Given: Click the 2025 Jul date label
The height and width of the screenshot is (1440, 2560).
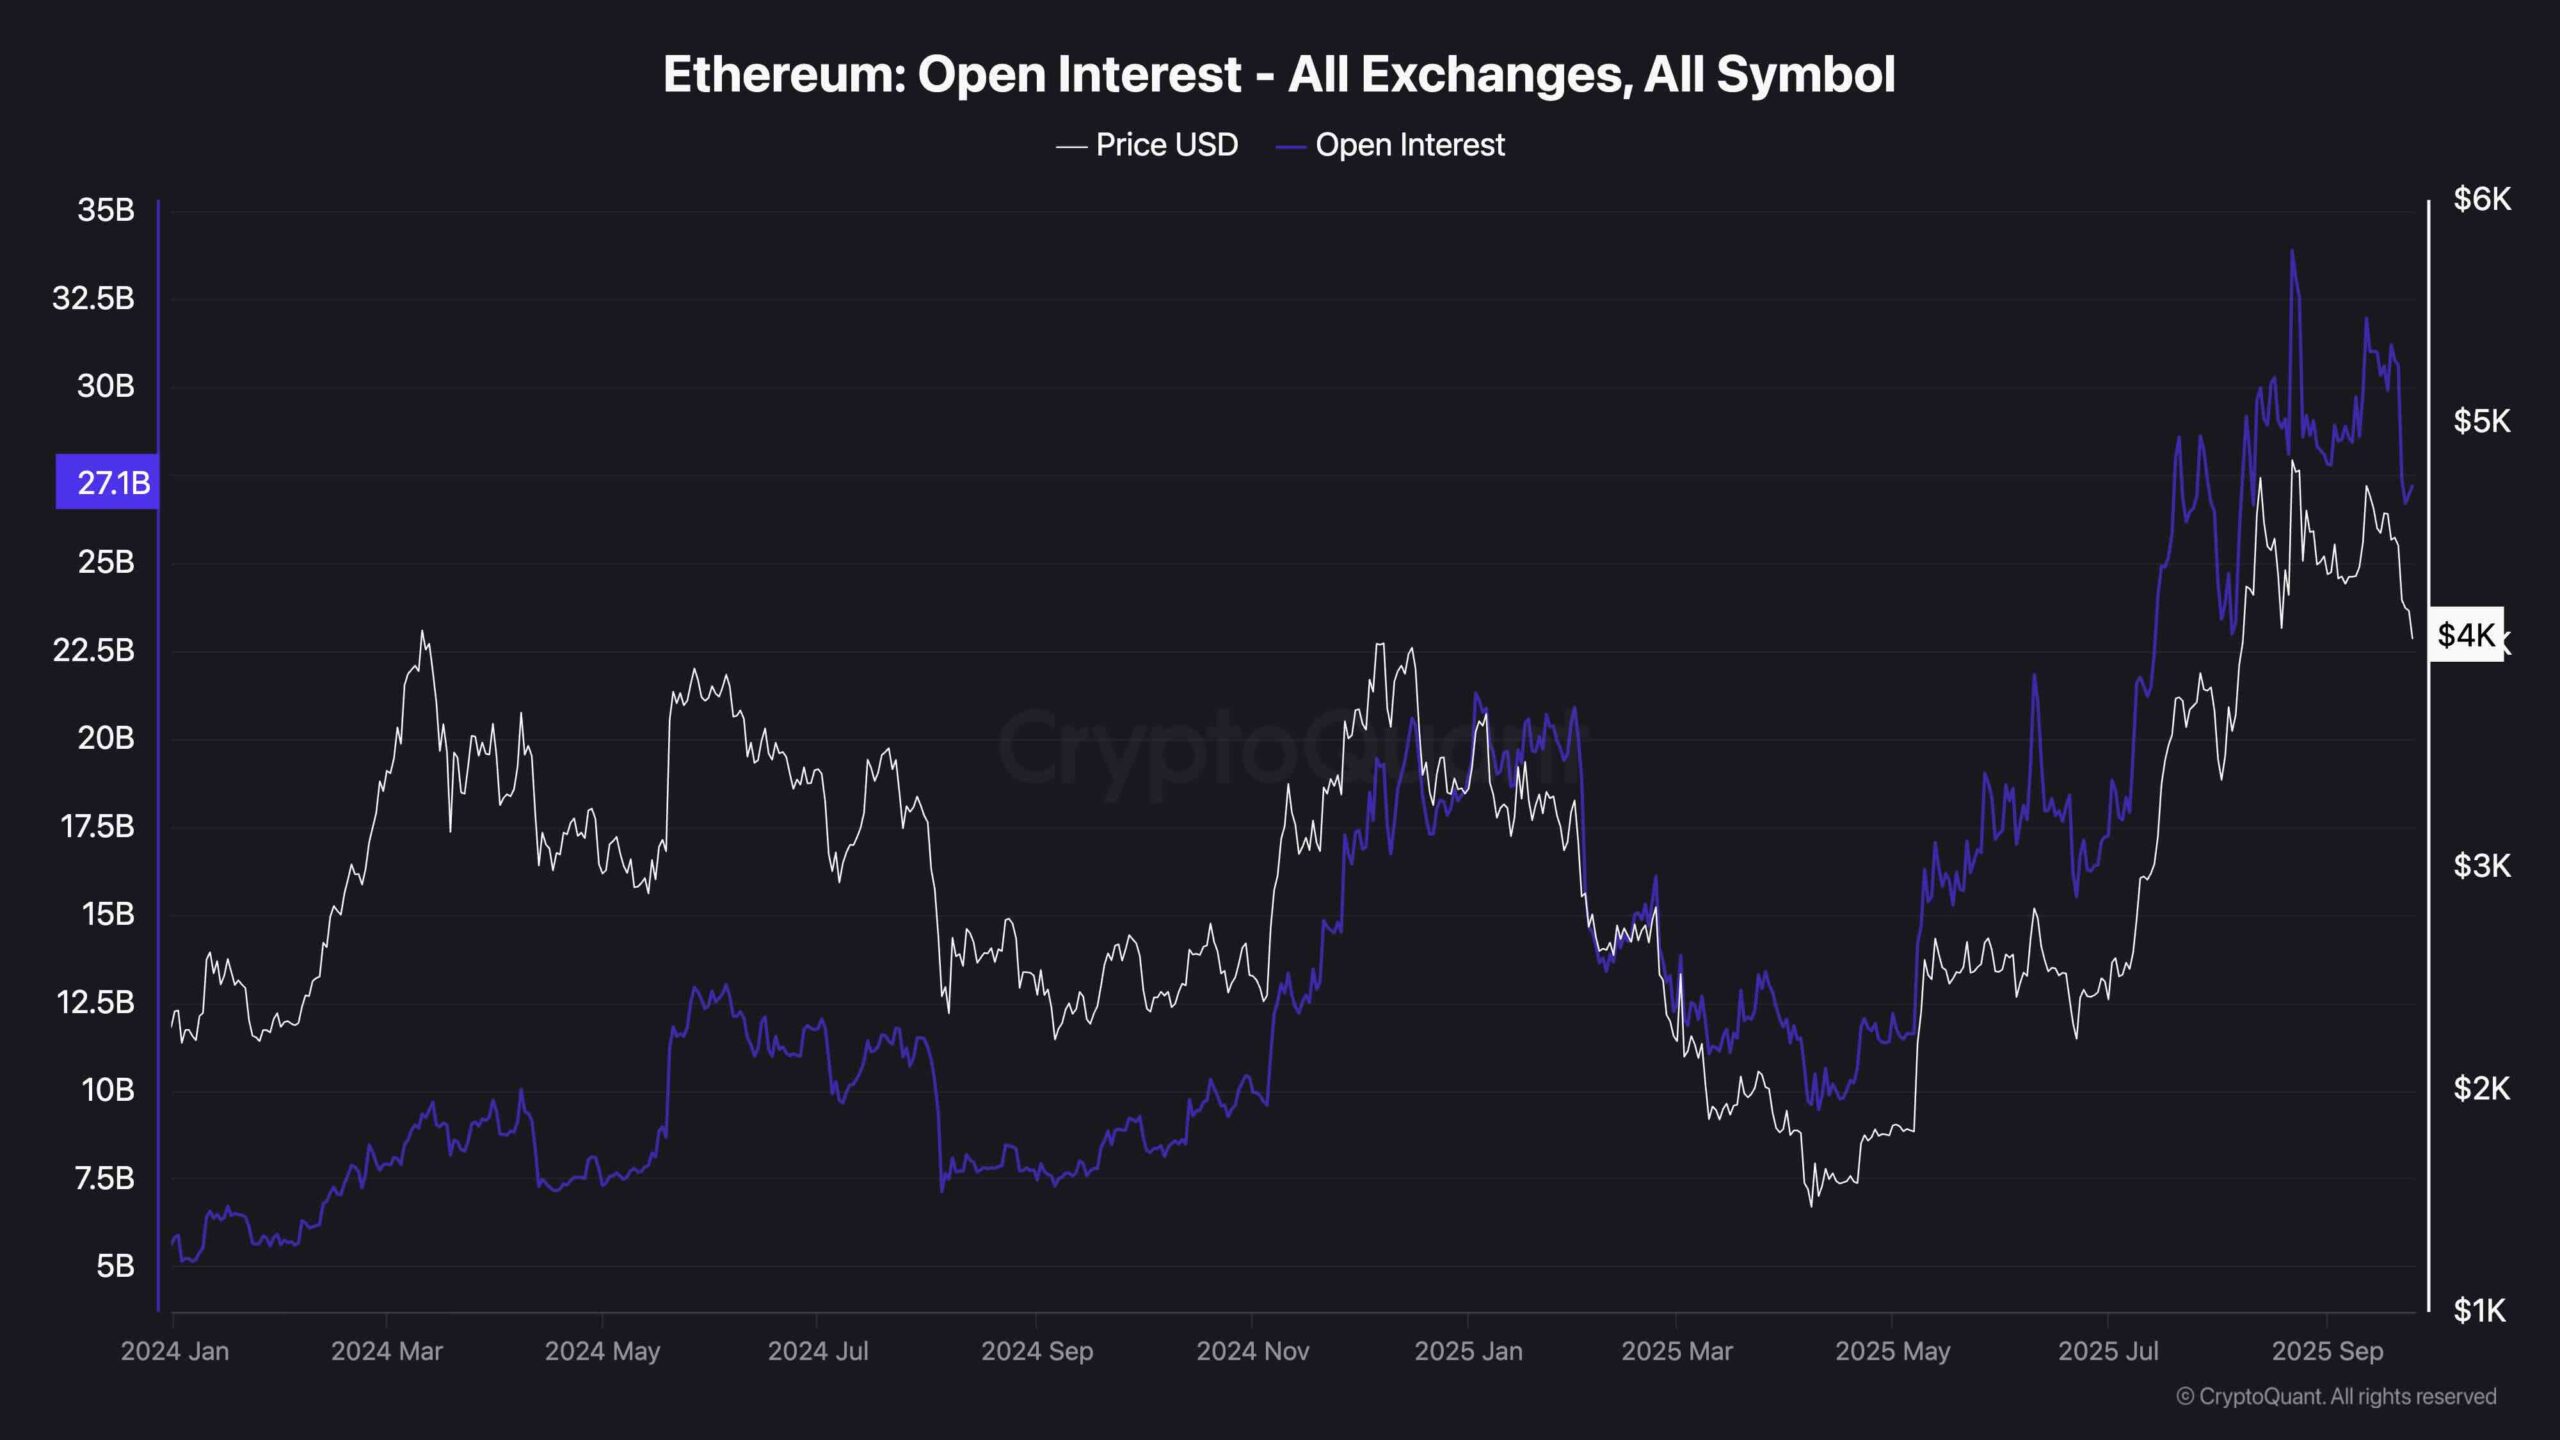Looking at the screenshot, I should tap(2108, 1351).
